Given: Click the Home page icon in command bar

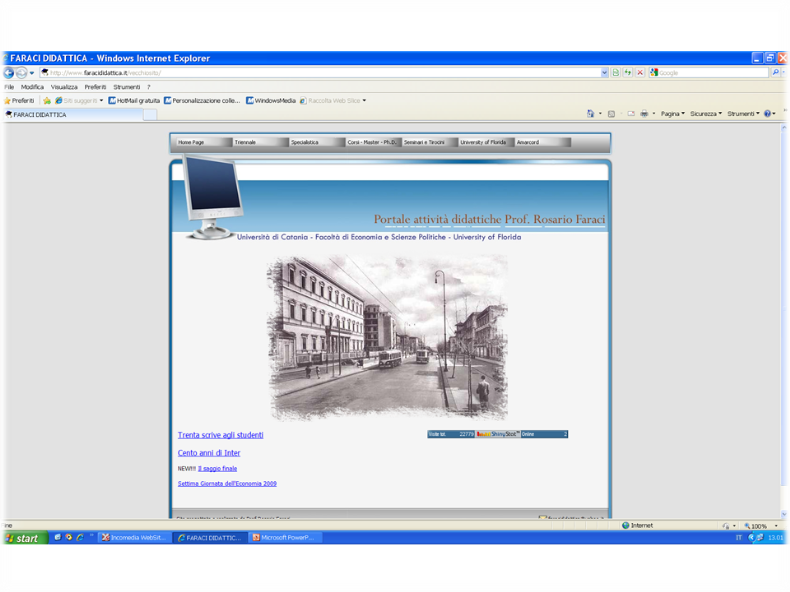Looking at the screenshot, I should (590, 114).
